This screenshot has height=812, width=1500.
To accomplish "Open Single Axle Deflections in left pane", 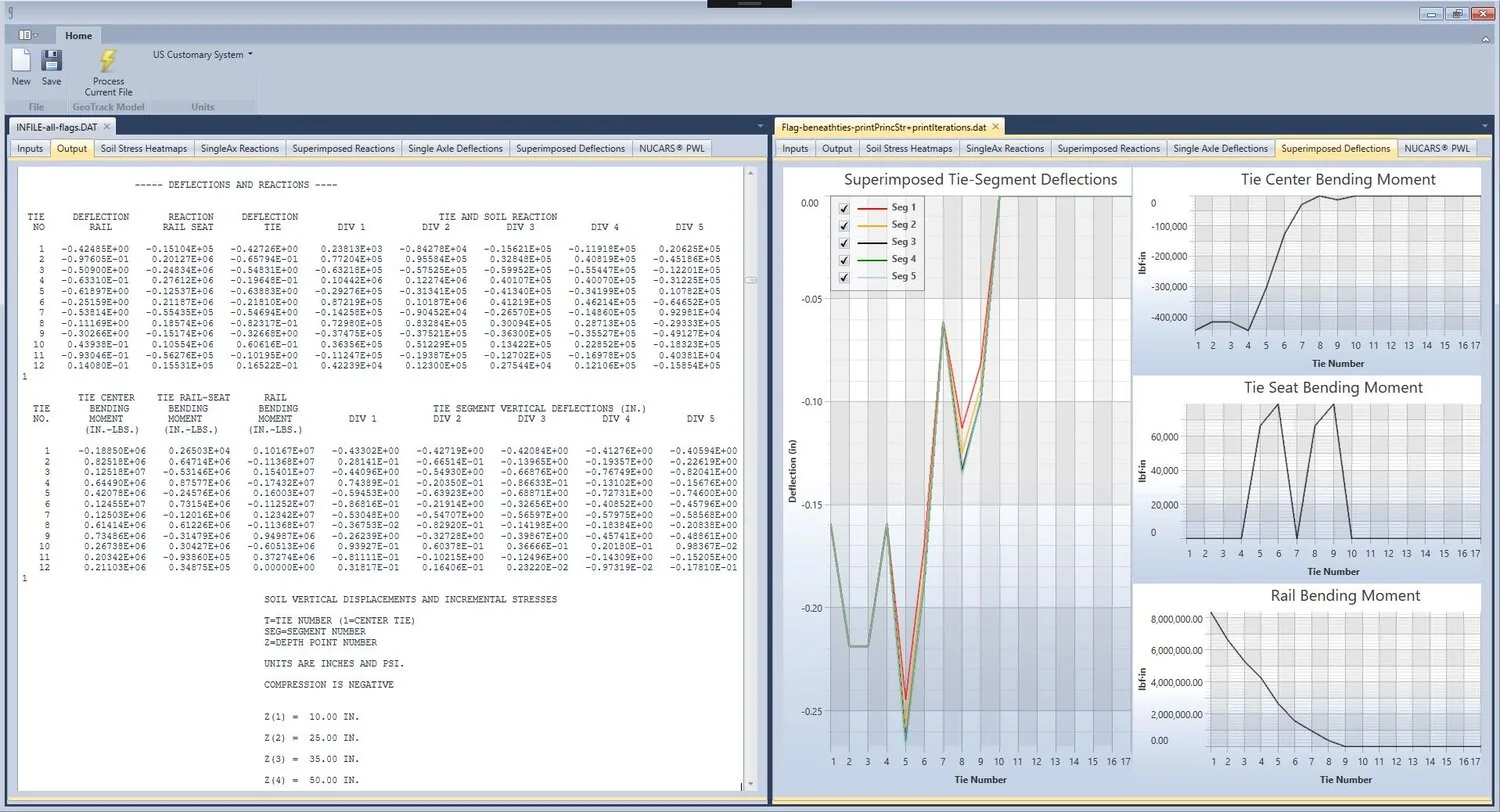I will (456, 149).
